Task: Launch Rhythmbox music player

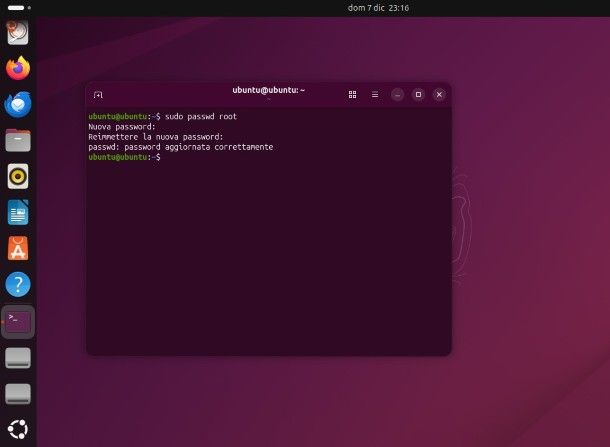Action: coord(18,177)
